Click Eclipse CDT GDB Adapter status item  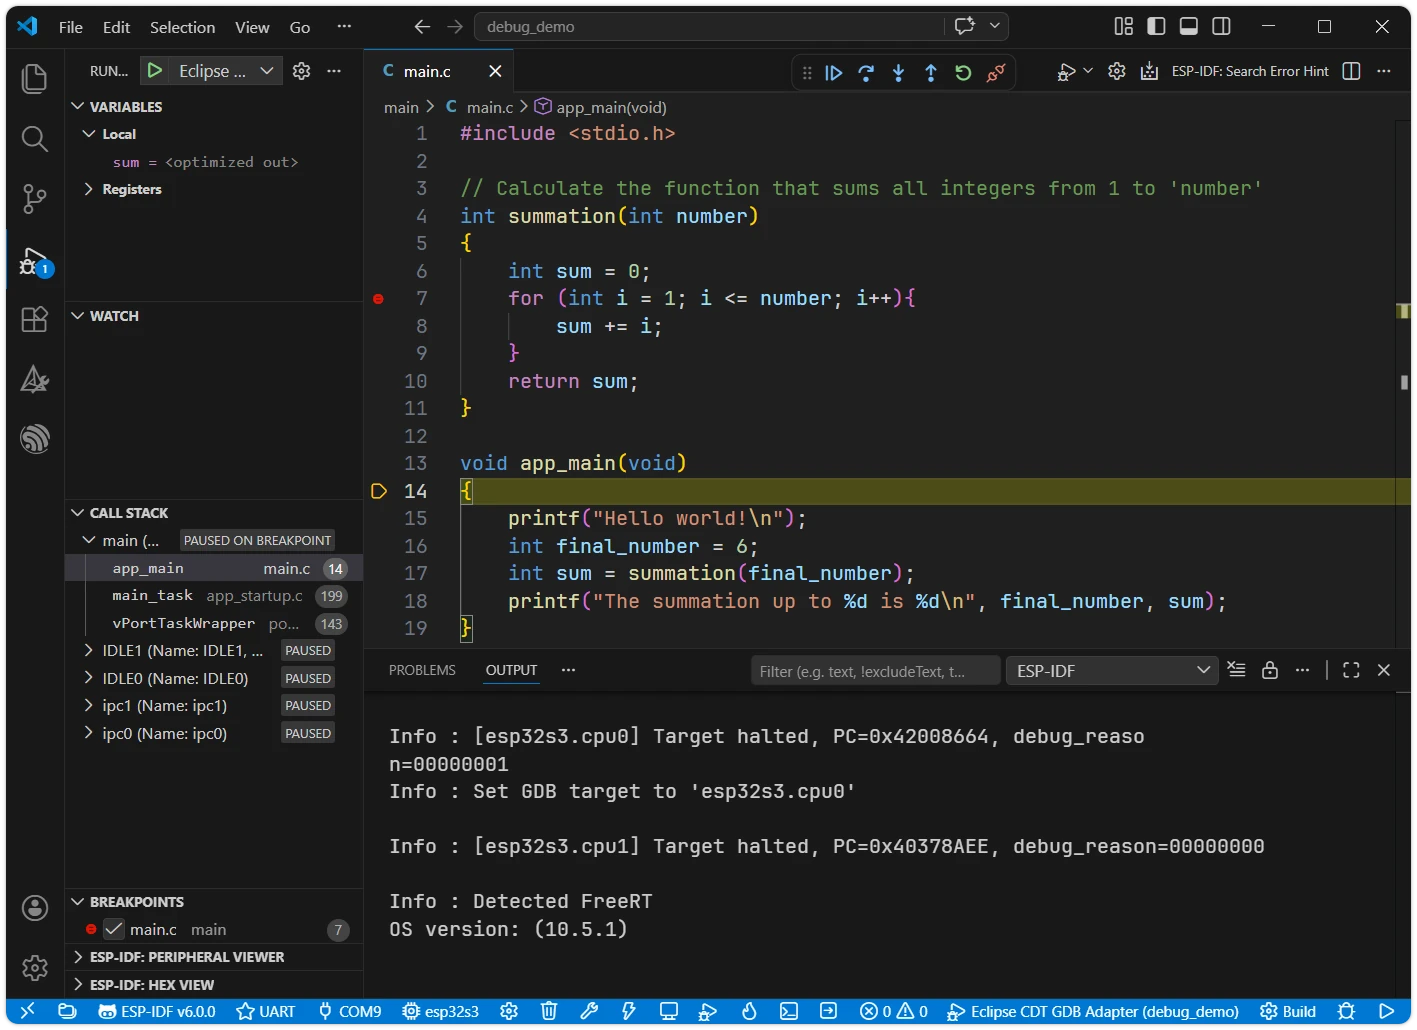(x=1093, y=1011)
